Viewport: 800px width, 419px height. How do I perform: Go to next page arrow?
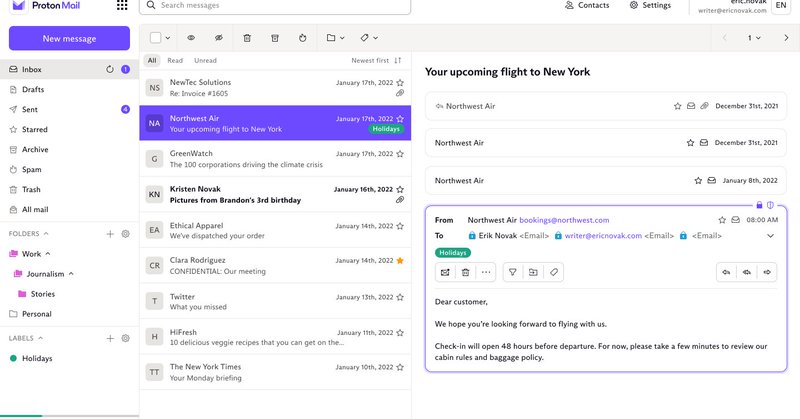click(x=786, y=38)
